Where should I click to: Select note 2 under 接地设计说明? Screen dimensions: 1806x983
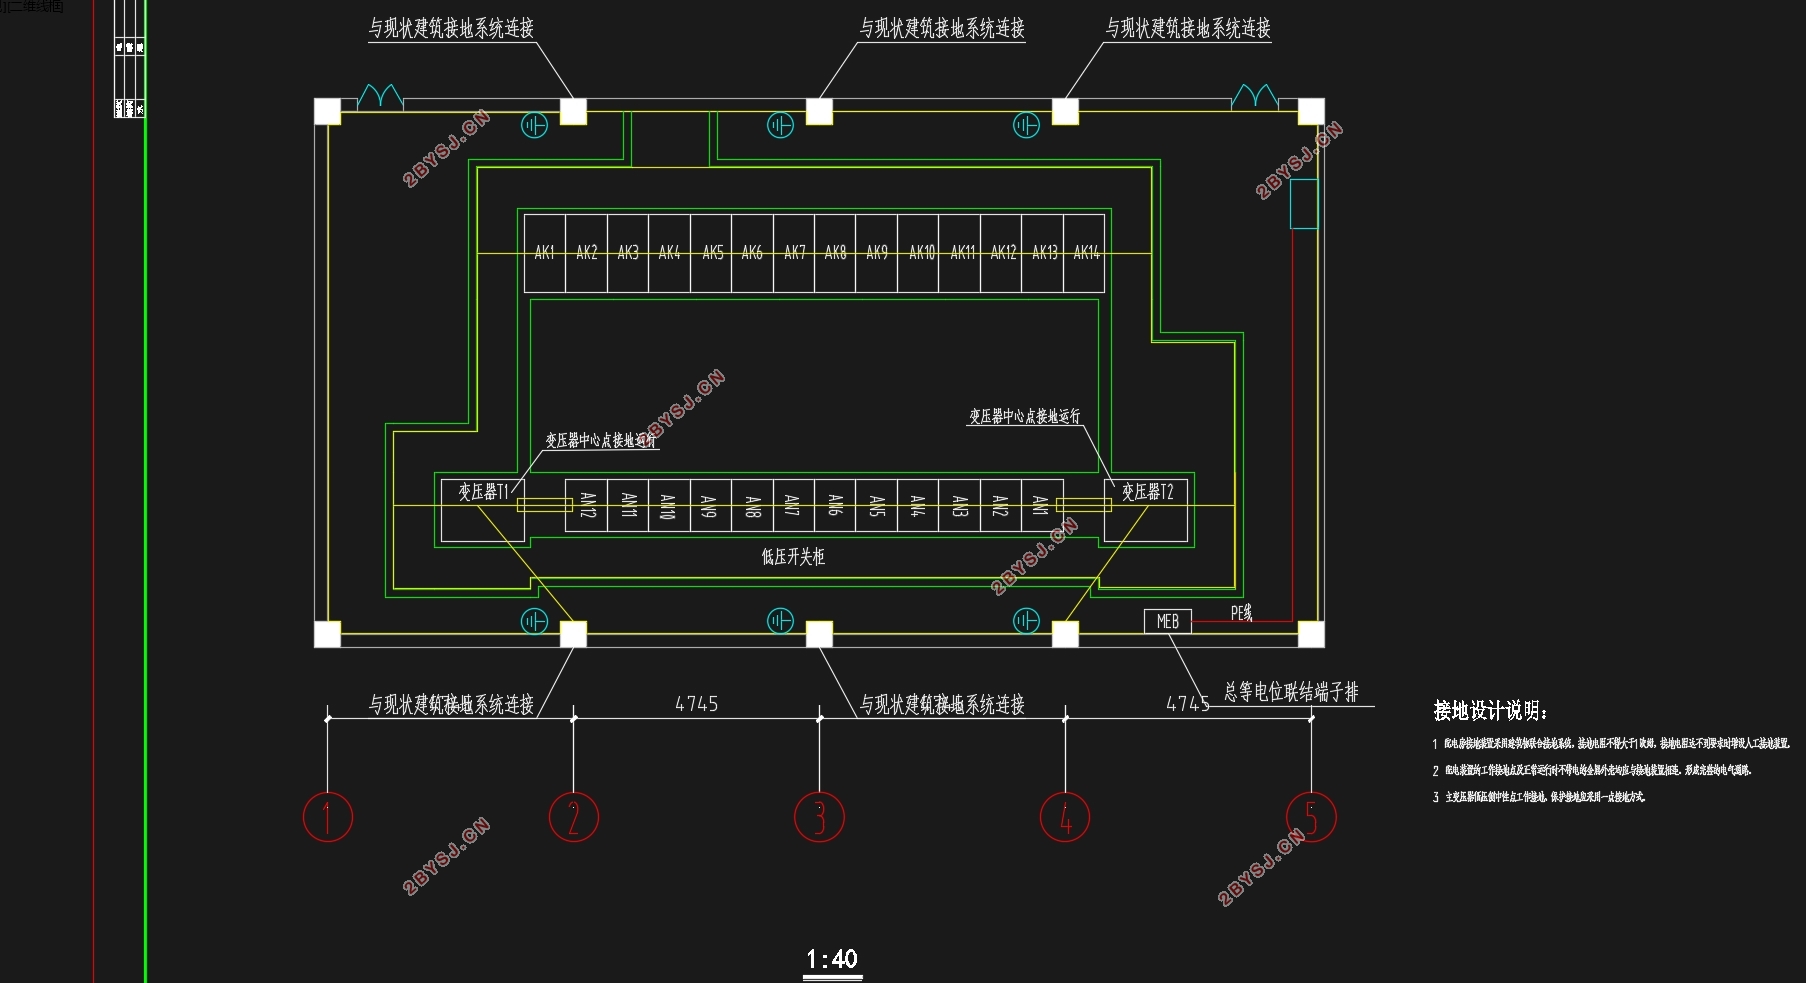coord(1592,771)
